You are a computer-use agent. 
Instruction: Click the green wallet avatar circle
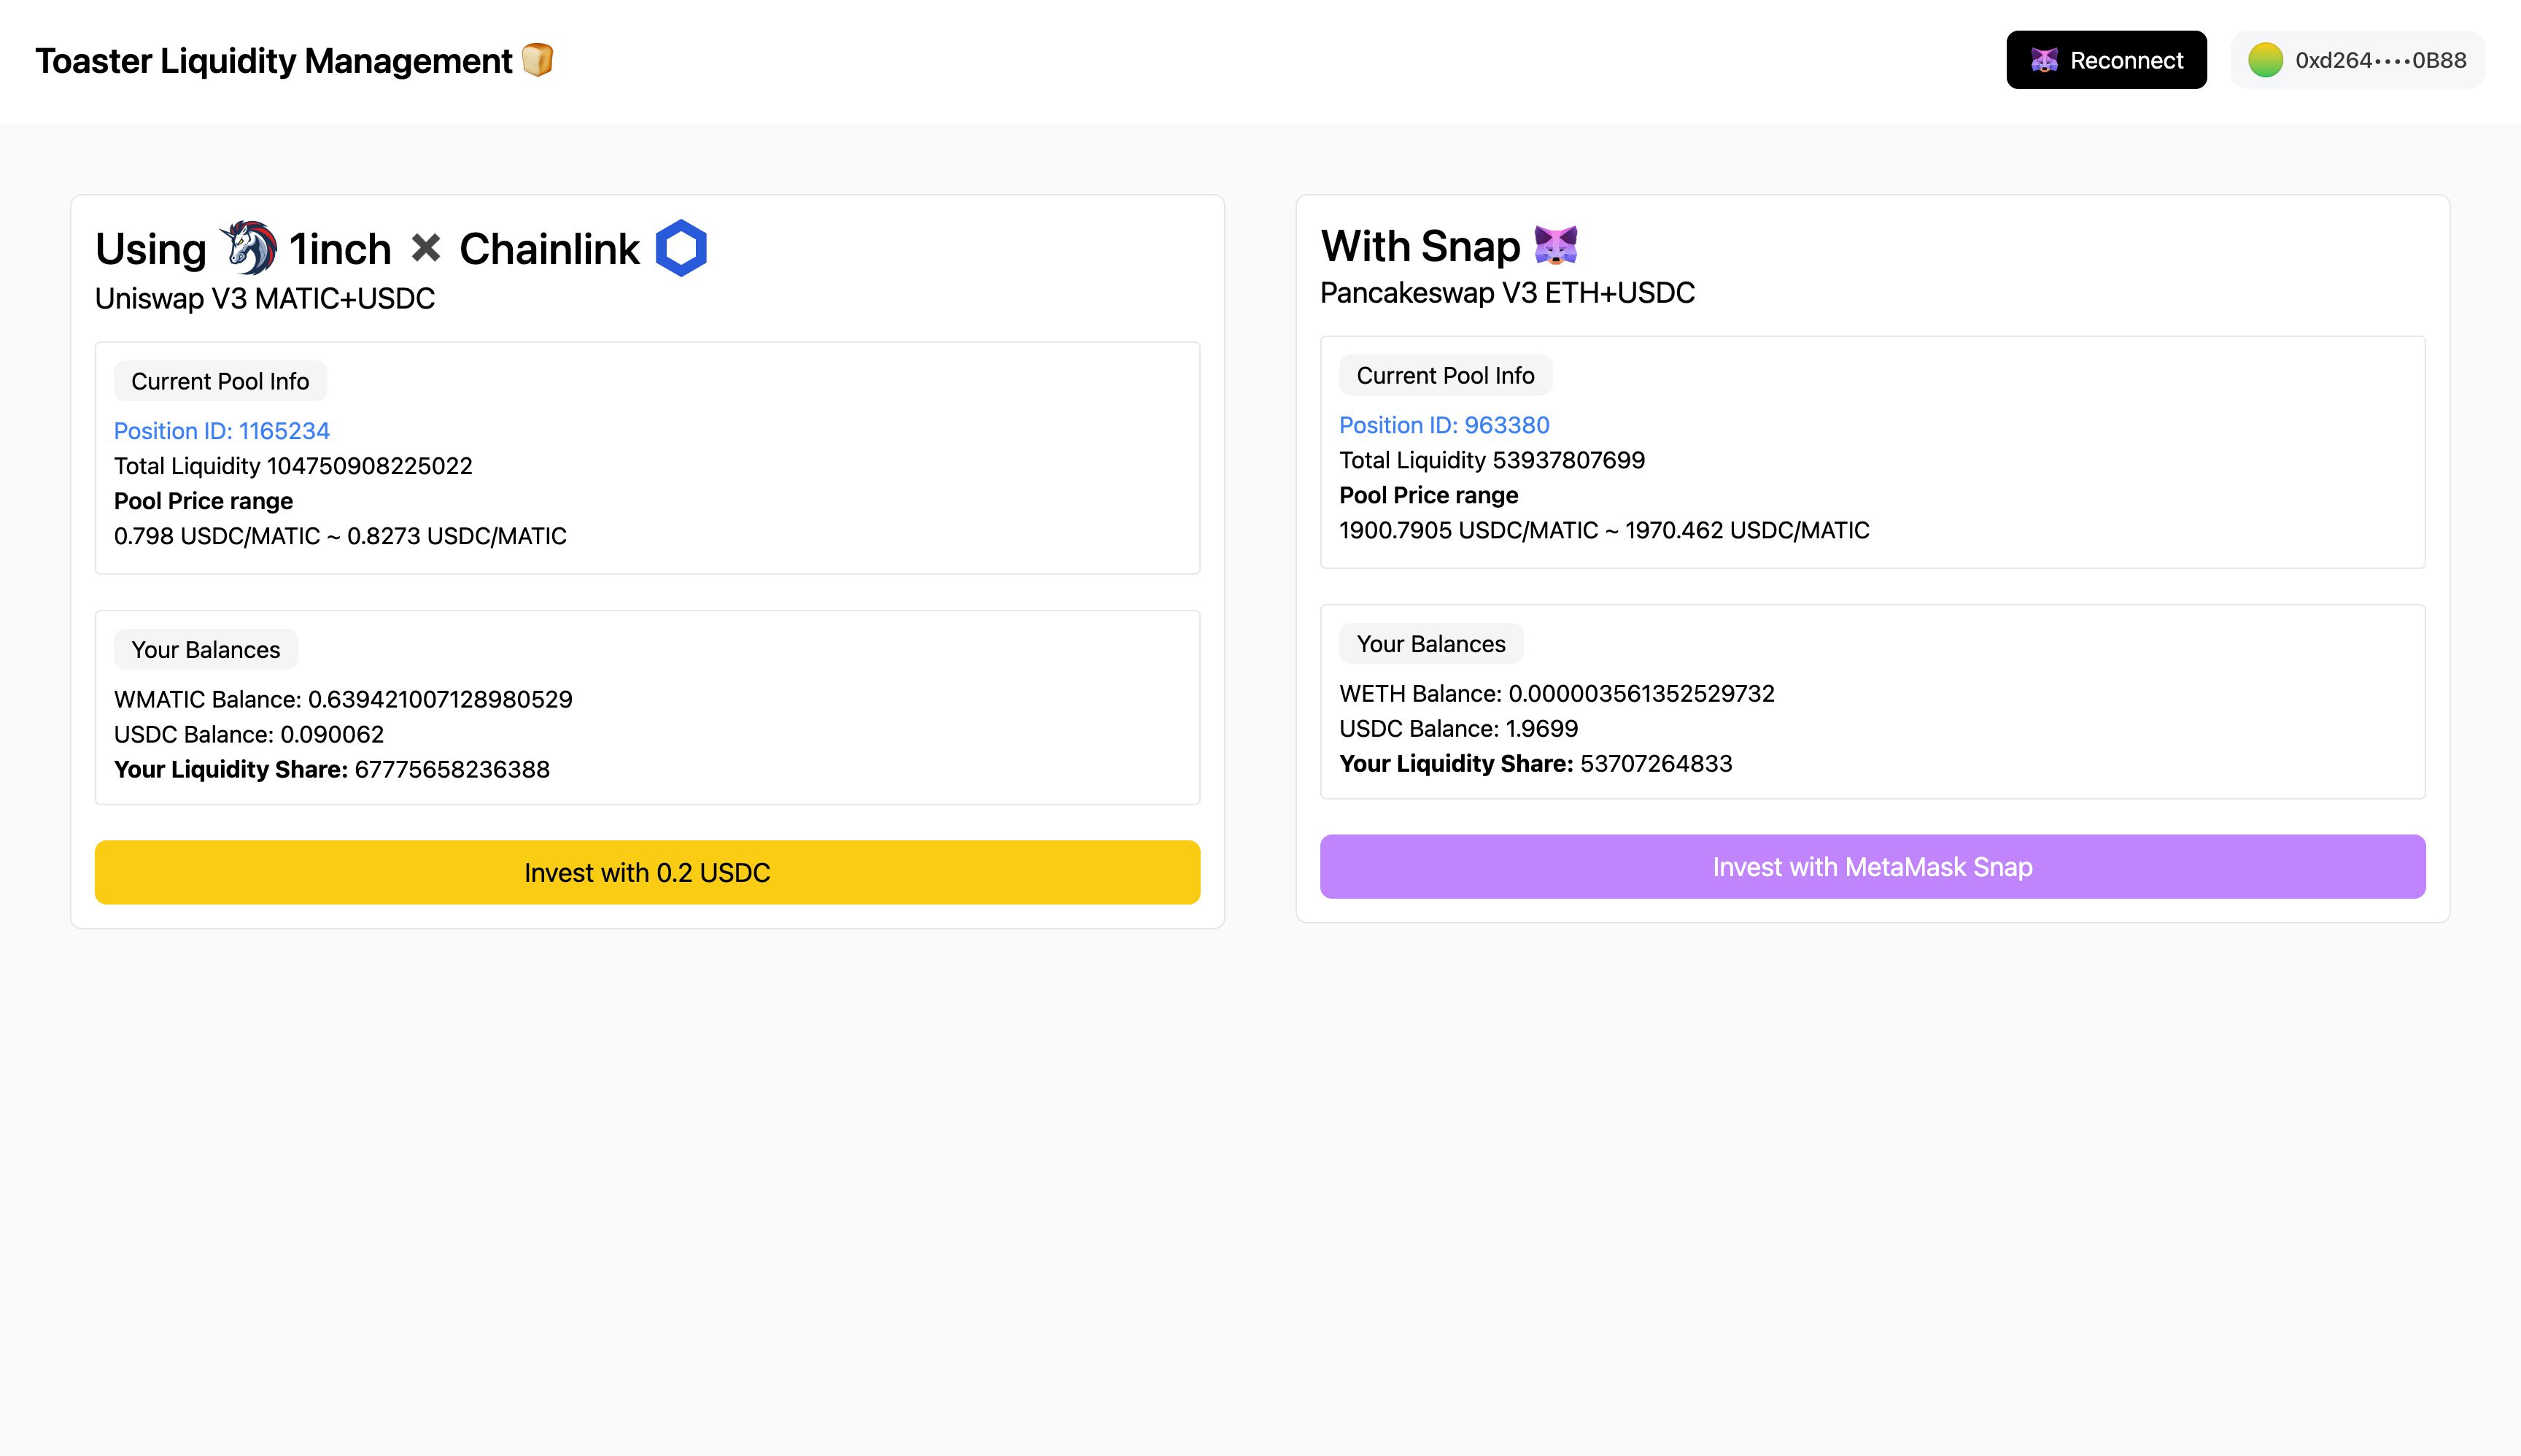[2265, 60]
